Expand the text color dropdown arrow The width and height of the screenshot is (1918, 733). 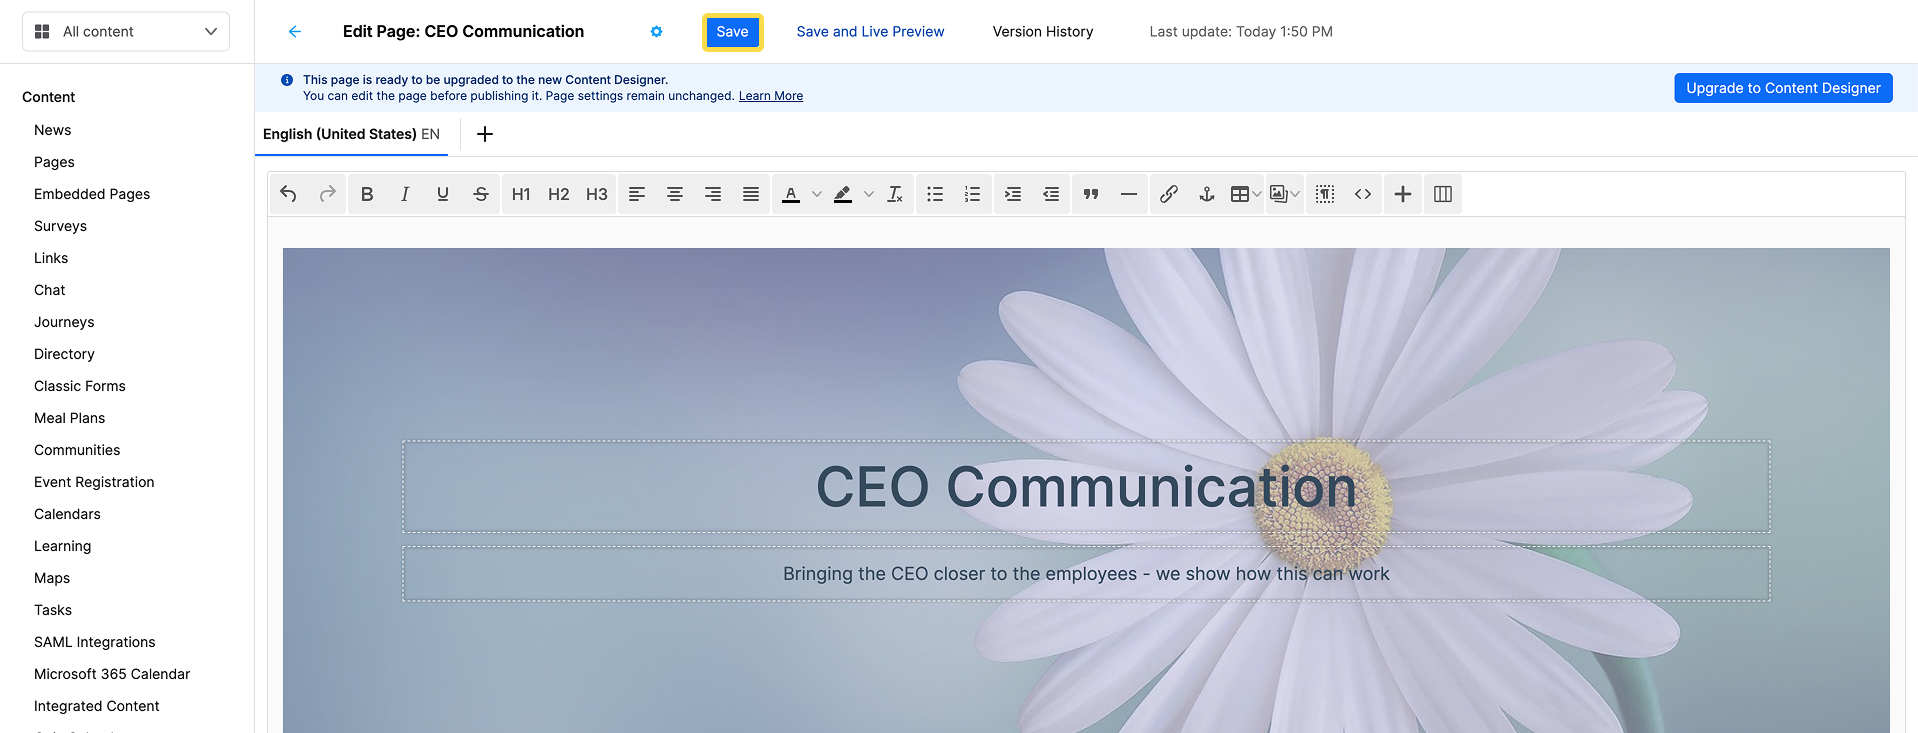pyautogui.click(x=817, y=194)
